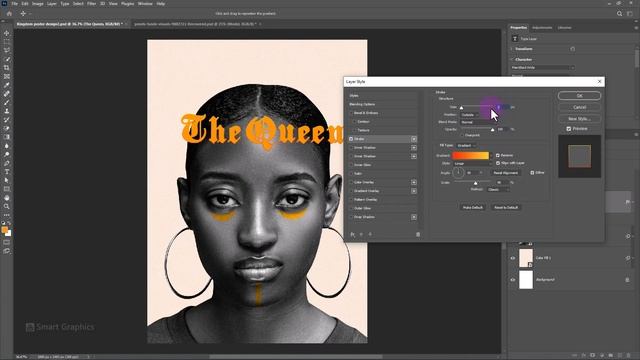Click the Make Default button
Screen dimensions: 640x360
(x=473, y=207)
